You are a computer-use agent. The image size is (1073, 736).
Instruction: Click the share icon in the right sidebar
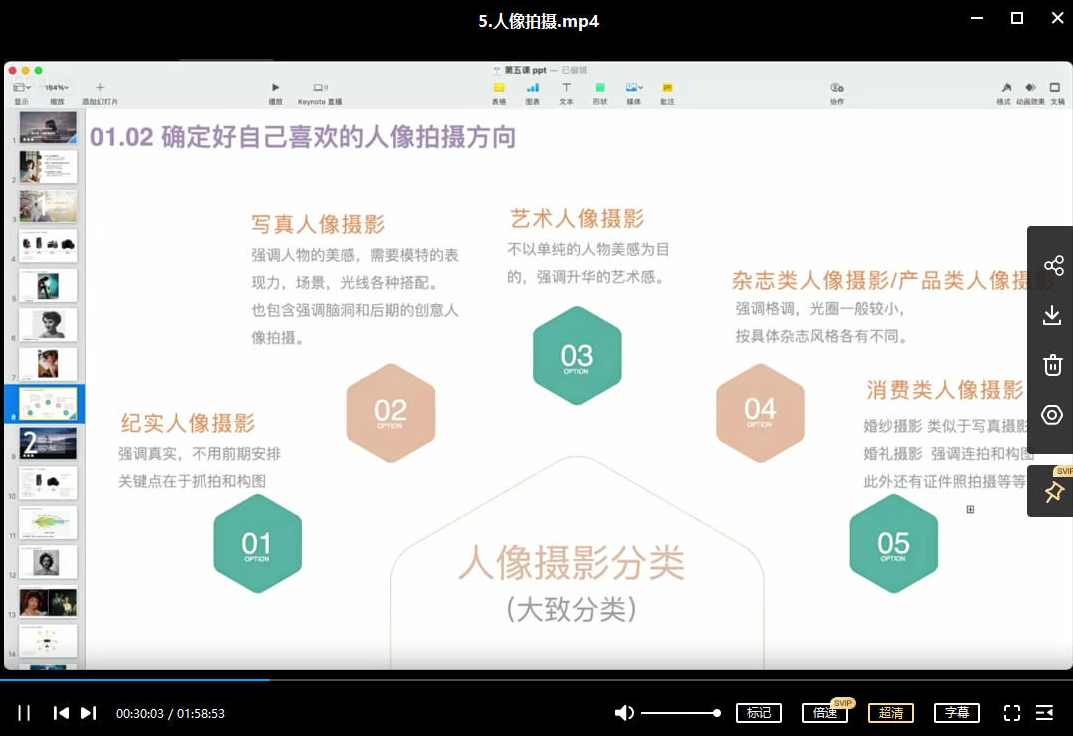tap(1052, 265)
